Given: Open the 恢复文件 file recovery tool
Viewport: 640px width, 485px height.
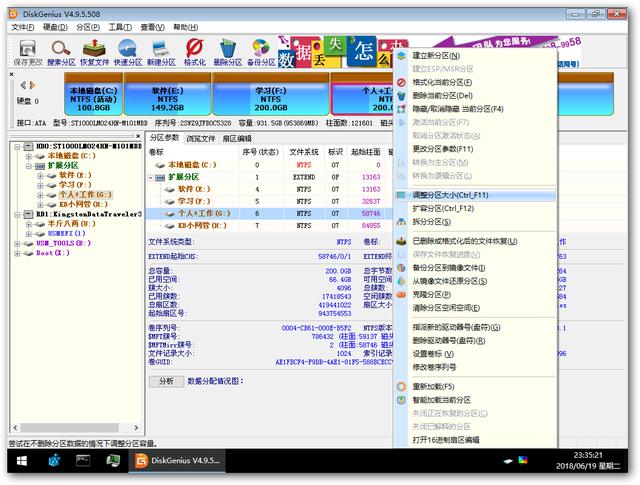Looking at the screenshot, I should (95, 51).
